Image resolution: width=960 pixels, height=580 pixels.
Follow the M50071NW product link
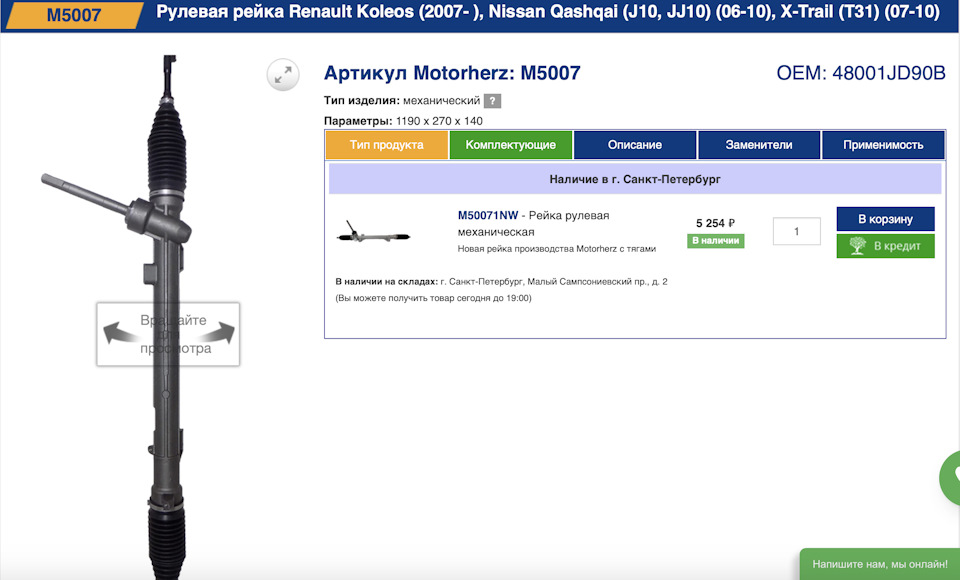(488, 216)
